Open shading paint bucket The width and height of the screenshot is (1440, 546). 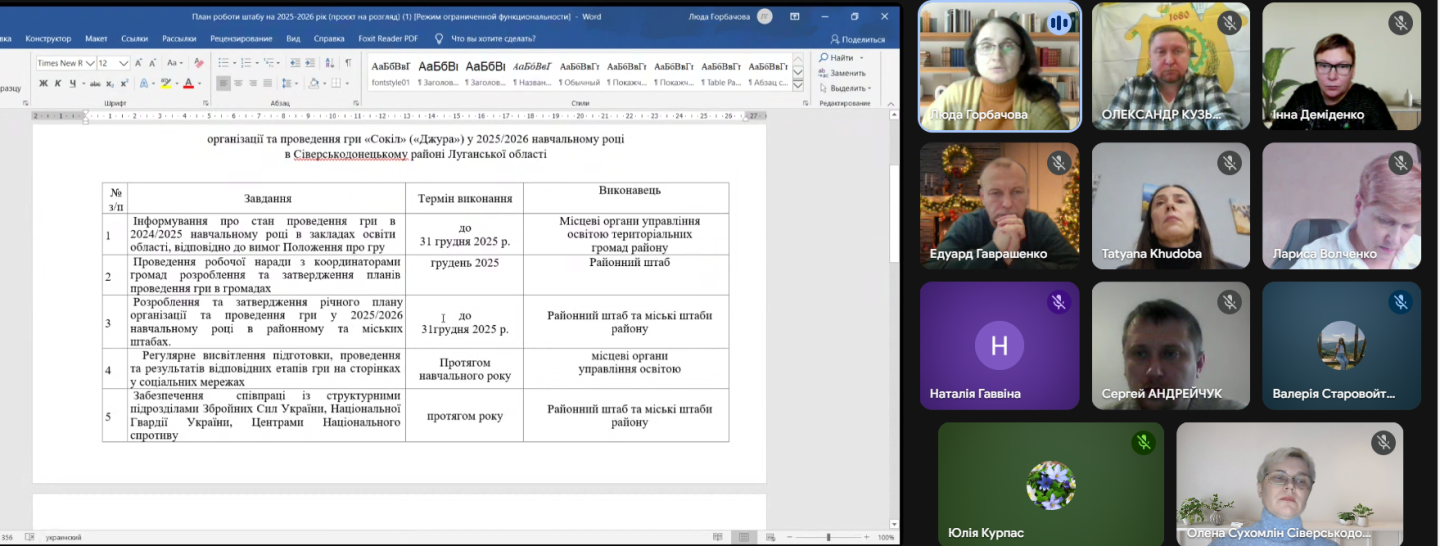314,83
